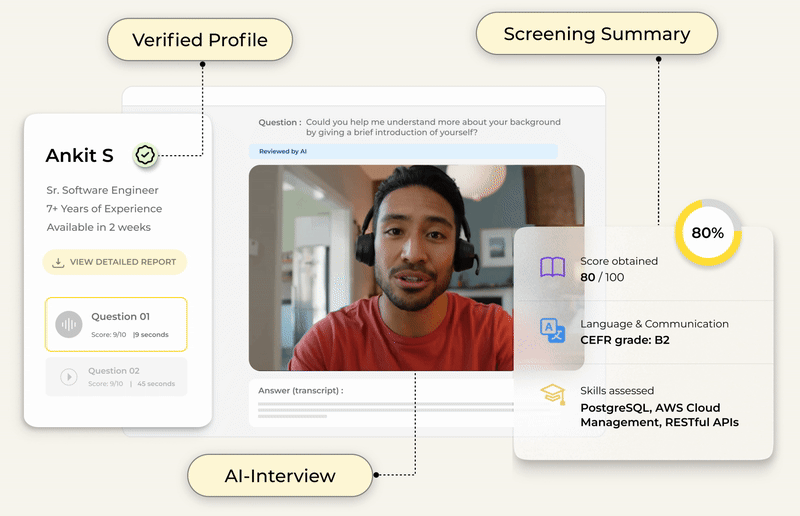Screen dimensions: 800x516
Task: Click the audio waveform icon for Question 01
Action: (69, 323)
